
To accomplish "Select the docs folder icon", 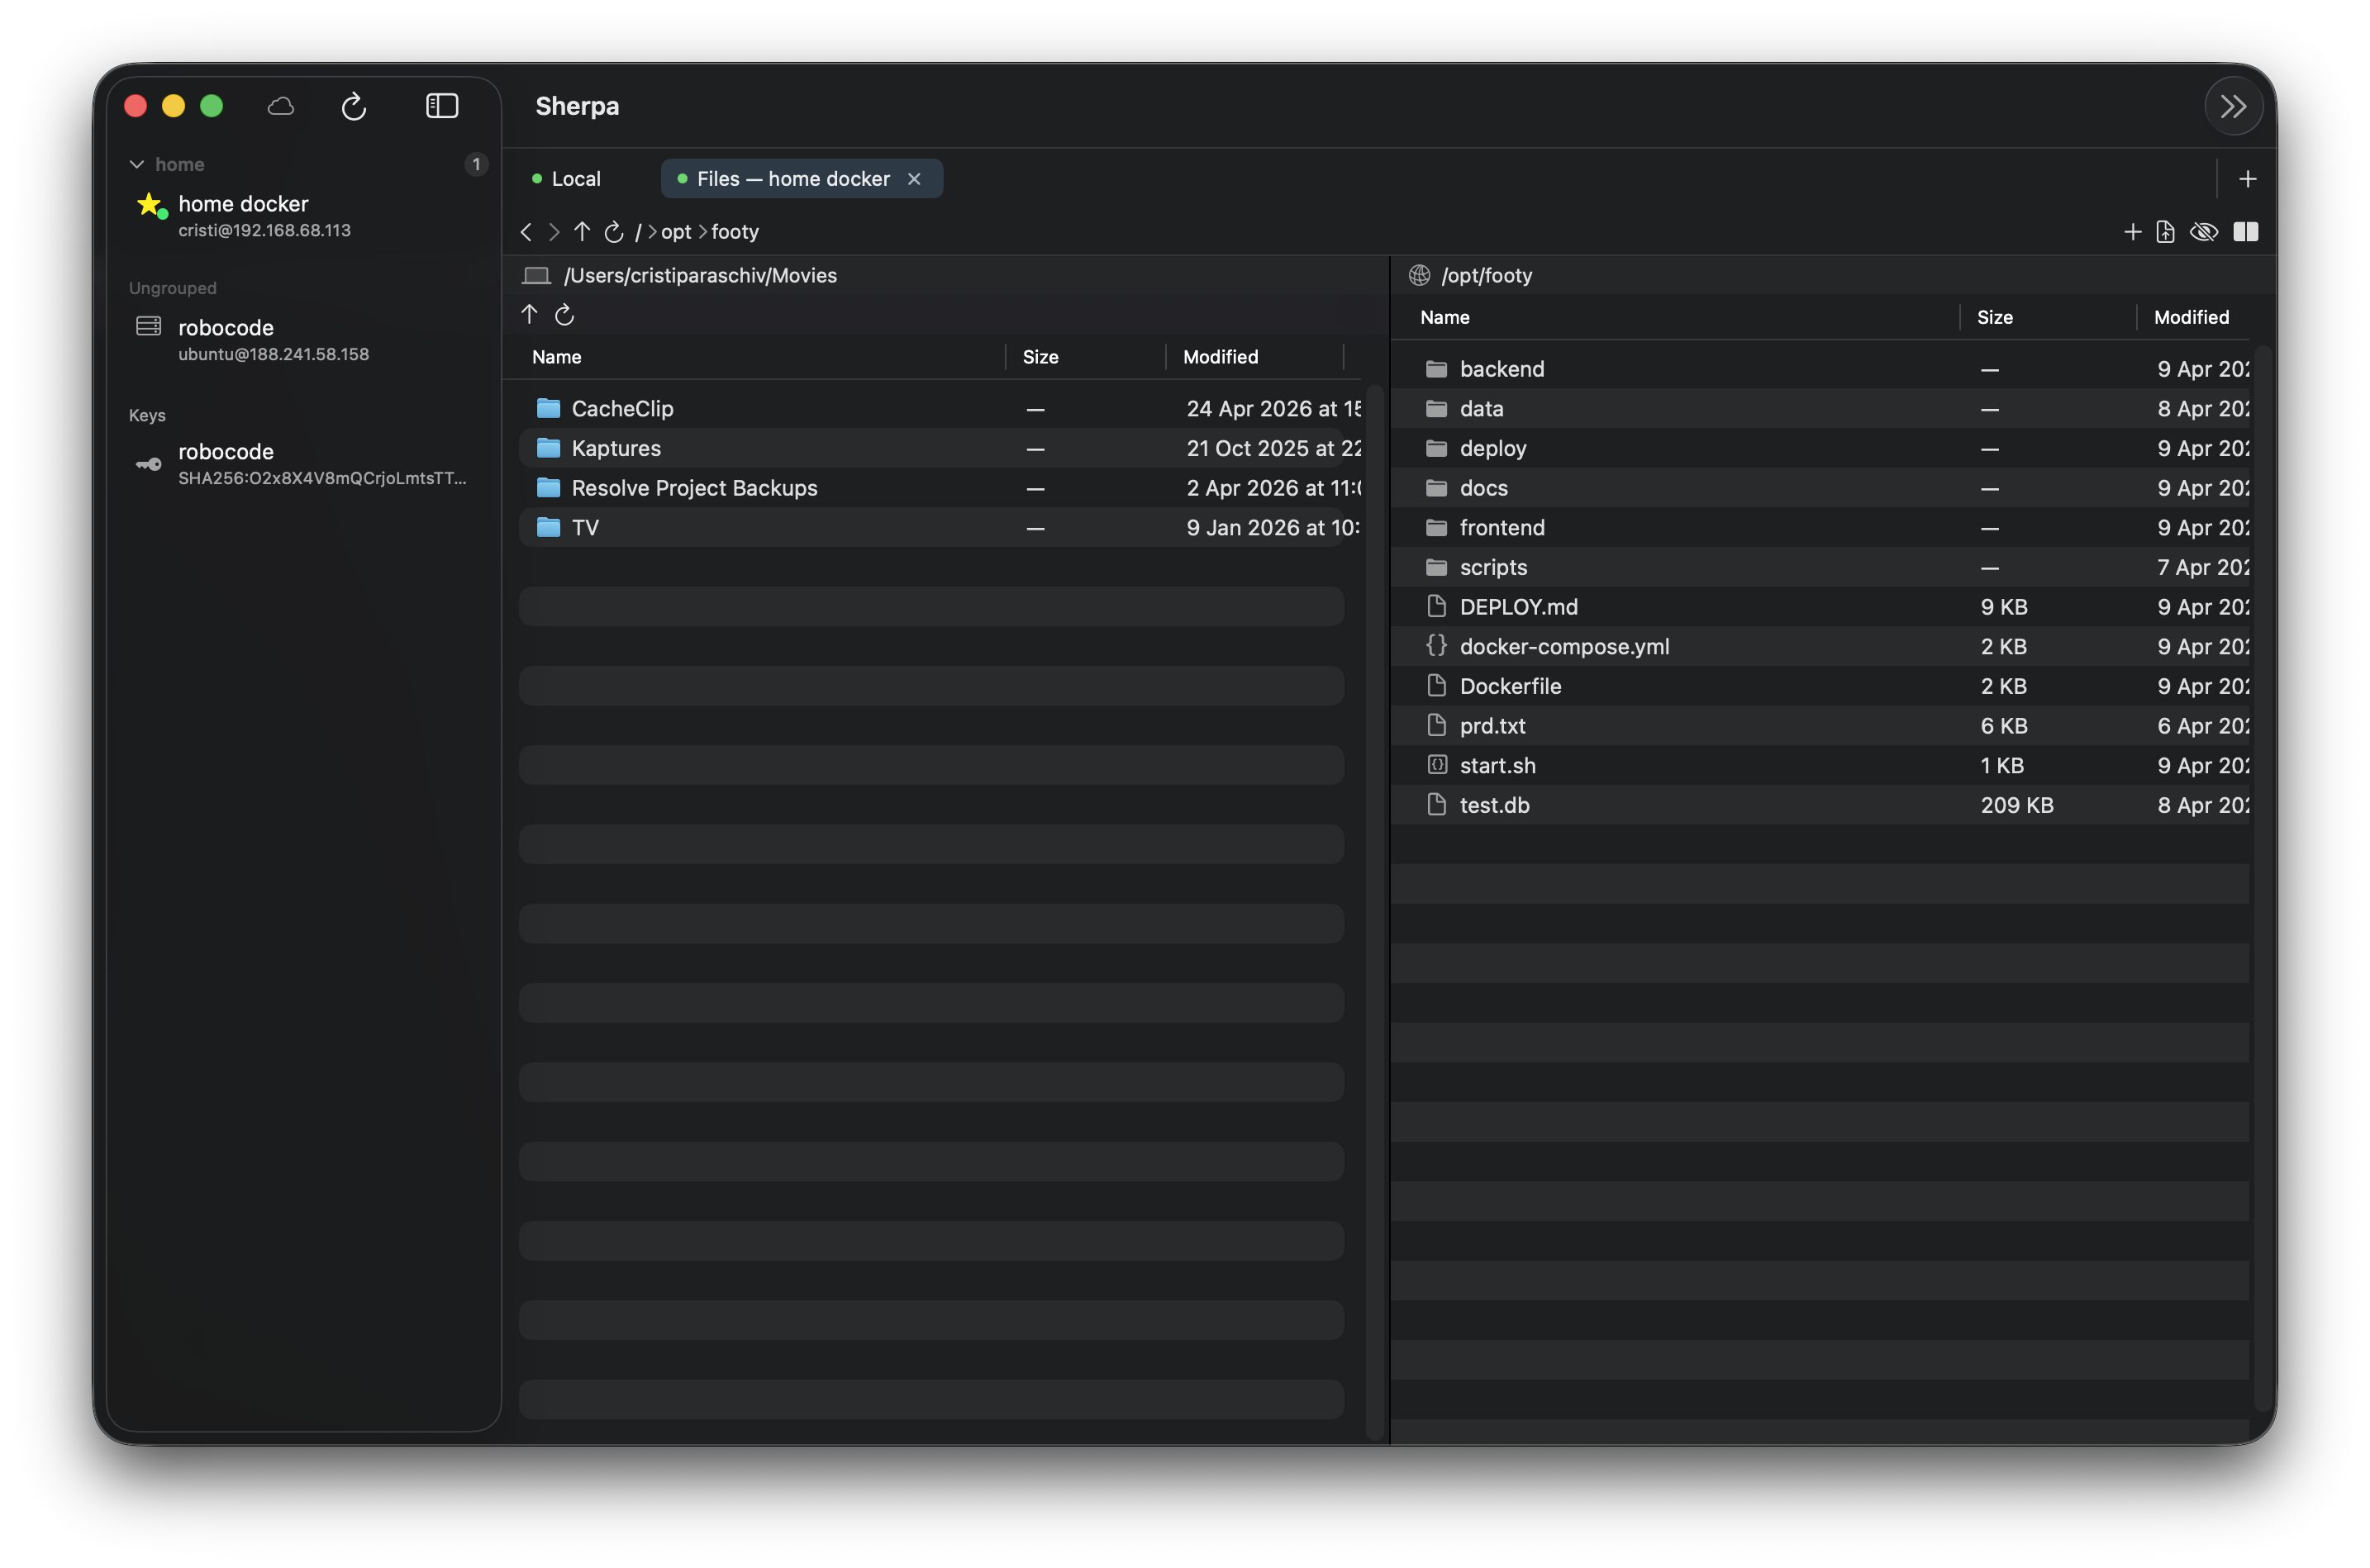I will (x=1436, y=488).
